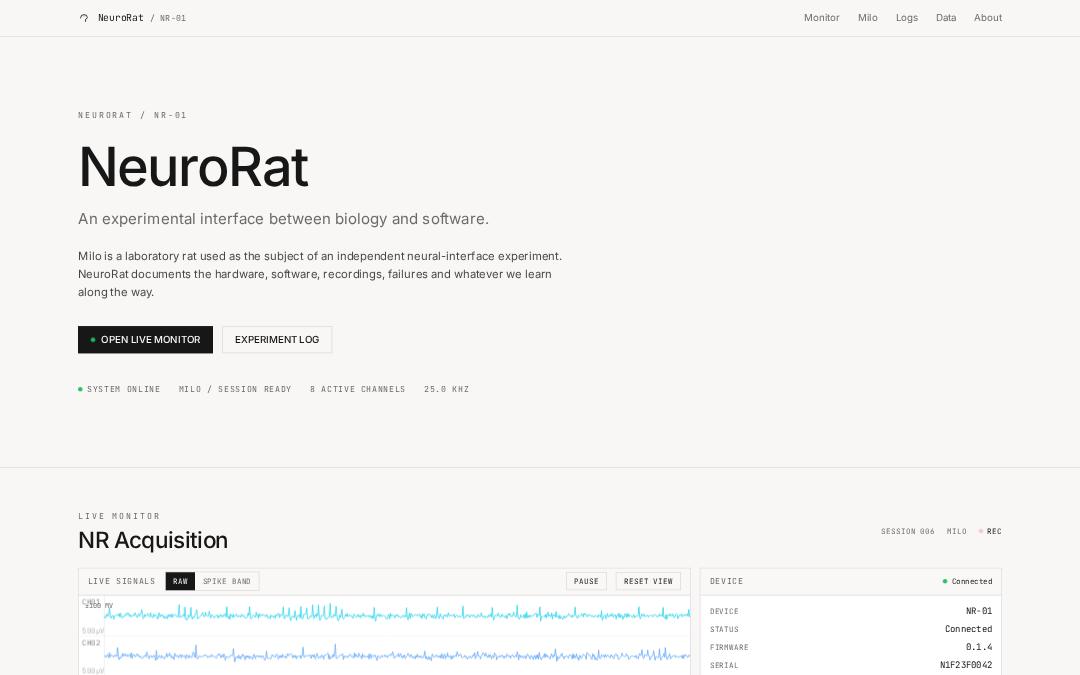Viewport: 1080px width, 675px height.
Task: Open the Milo navigation item
Action: [868, 18]
